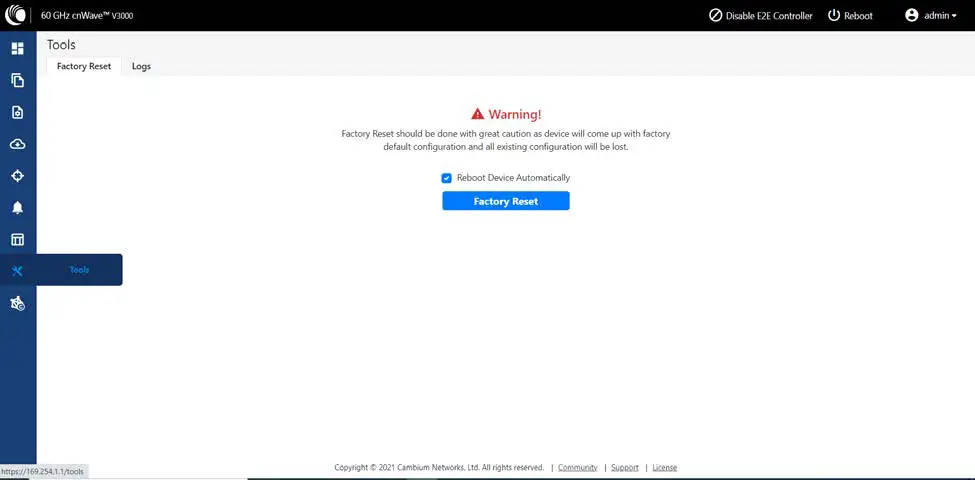Click the Cambium logo in header

15,15
